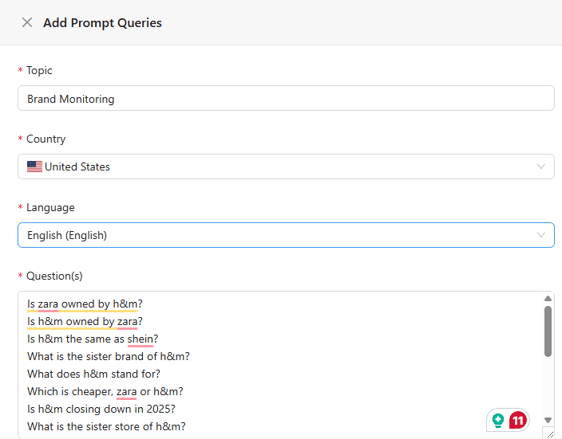Click line "What does h&m stand for?"

pos(94,374)
